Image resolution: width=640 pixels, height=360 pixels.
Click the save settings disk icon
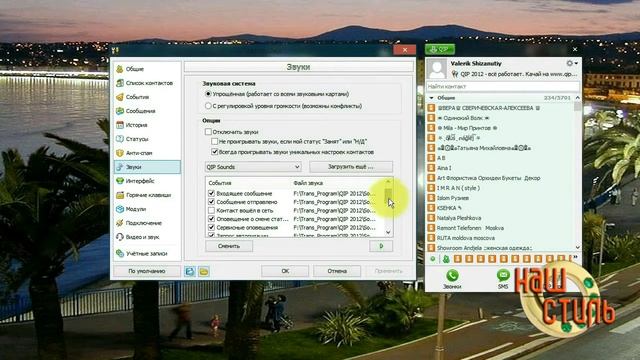tap(190, 271)
